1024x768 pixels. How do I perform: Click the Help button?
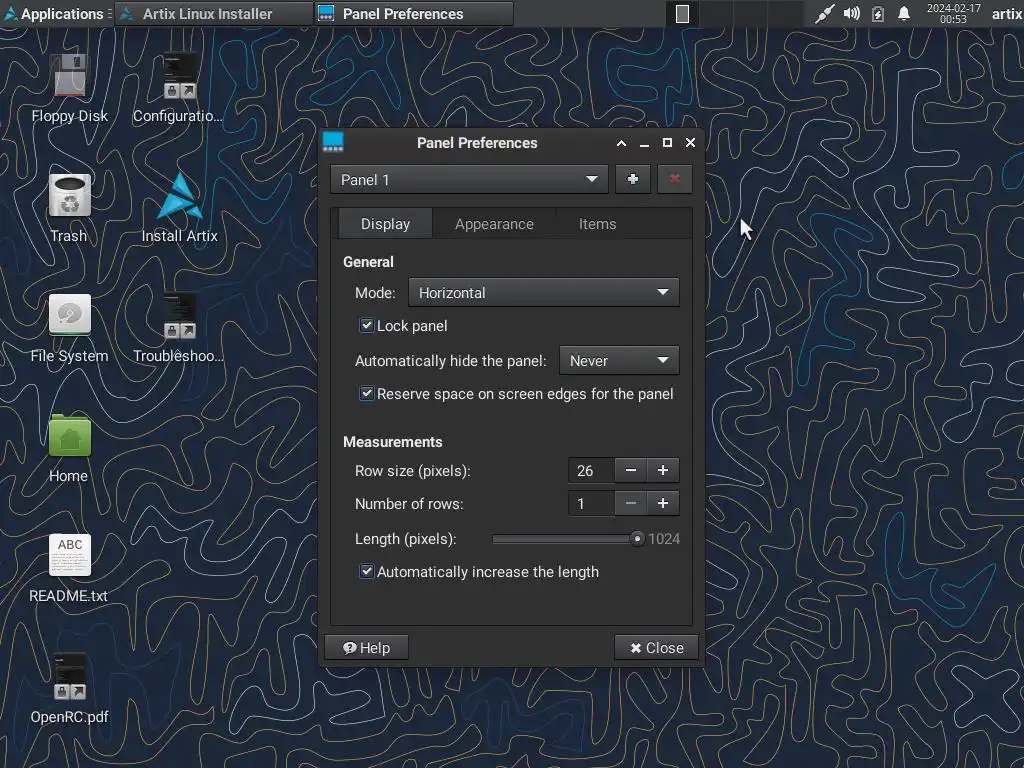(x=366, y=648)
